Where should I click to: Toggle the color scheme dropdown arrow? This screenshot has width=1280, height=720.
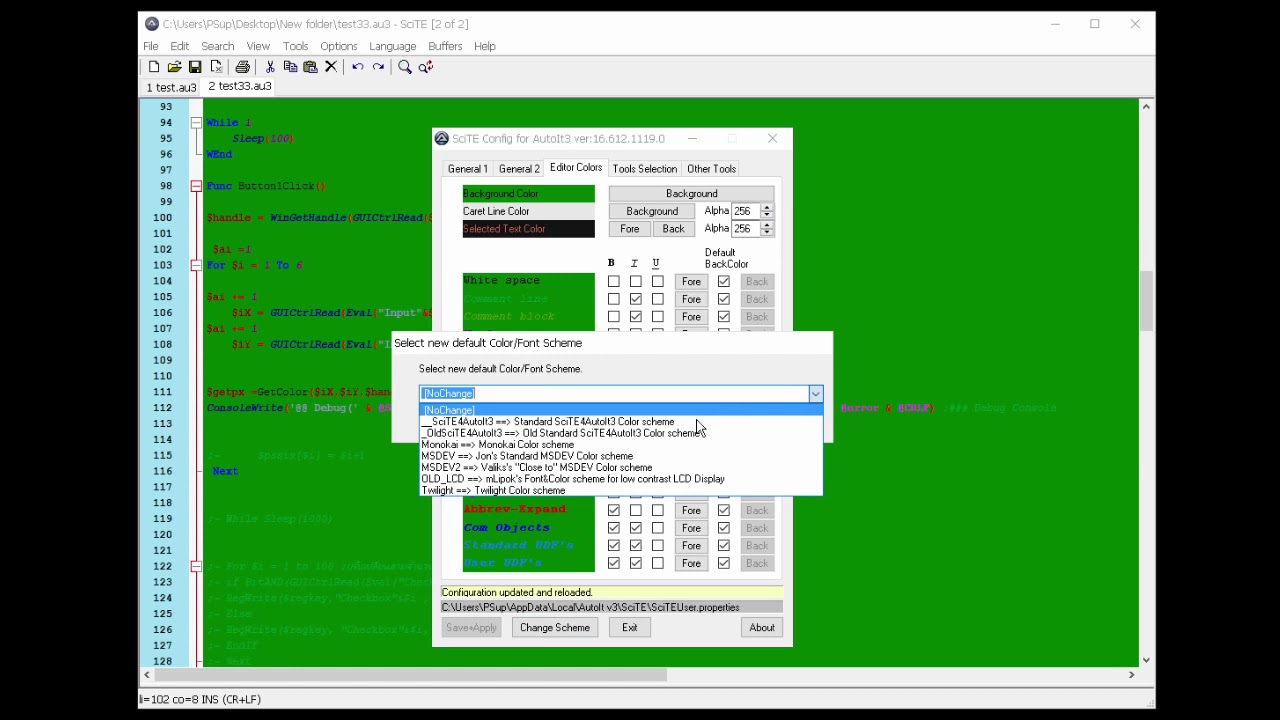click(815, 394)
